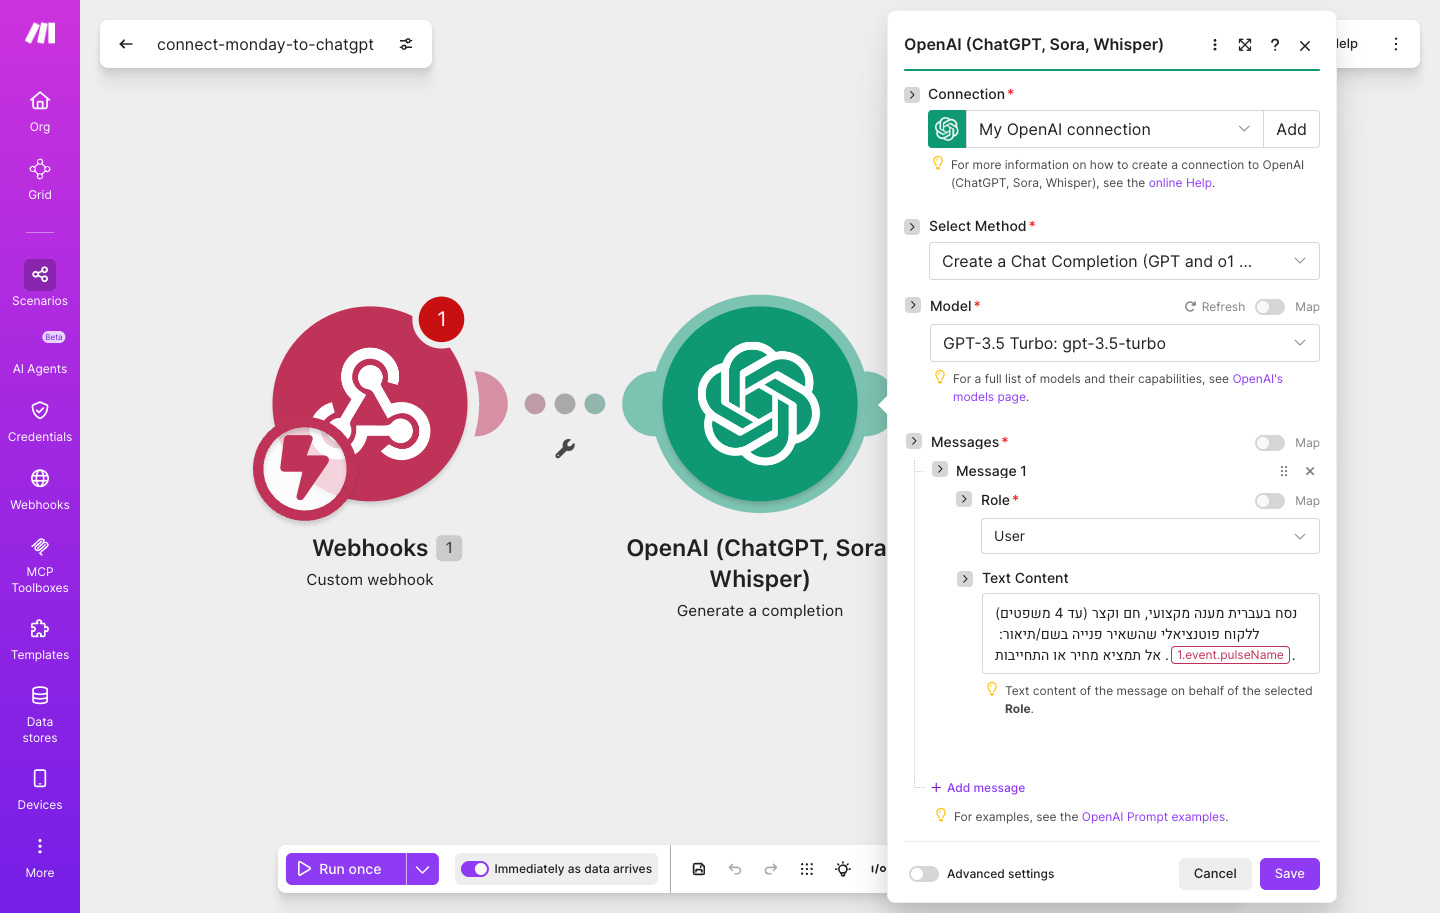Screen dimensions: 1440x913
Task: Add another message
Action: (978, 788)
